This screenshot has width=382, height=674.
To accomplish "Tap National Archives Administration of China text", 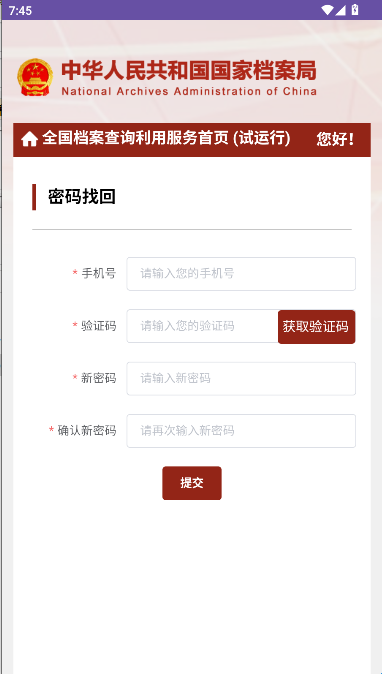I will pos(189,91).
